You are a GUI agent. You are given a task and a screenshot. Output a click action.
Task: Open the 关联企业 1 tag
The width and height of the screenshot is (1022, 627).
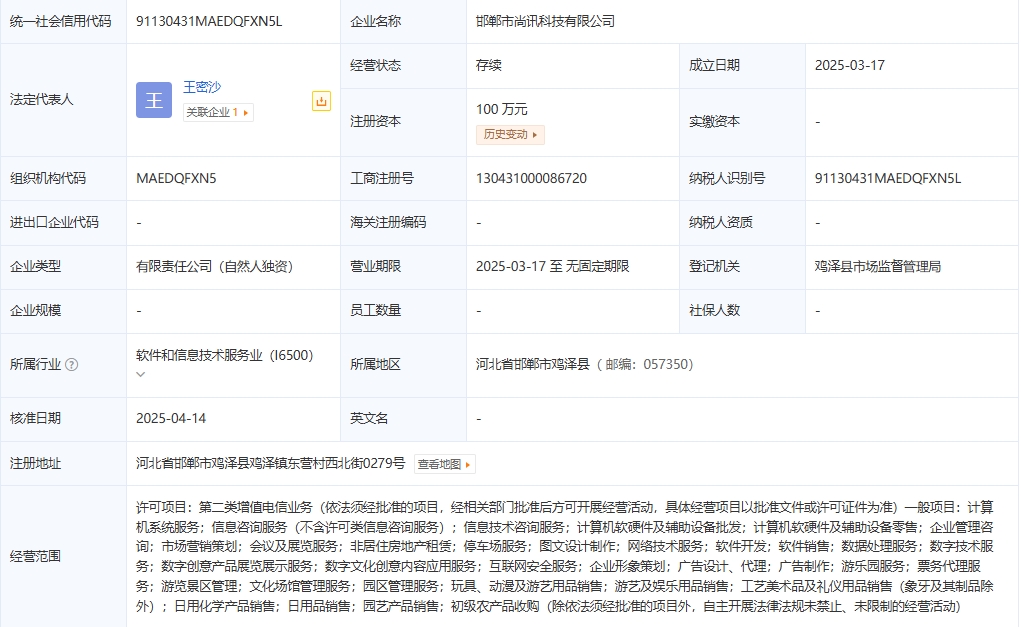(x=217, y=113)
